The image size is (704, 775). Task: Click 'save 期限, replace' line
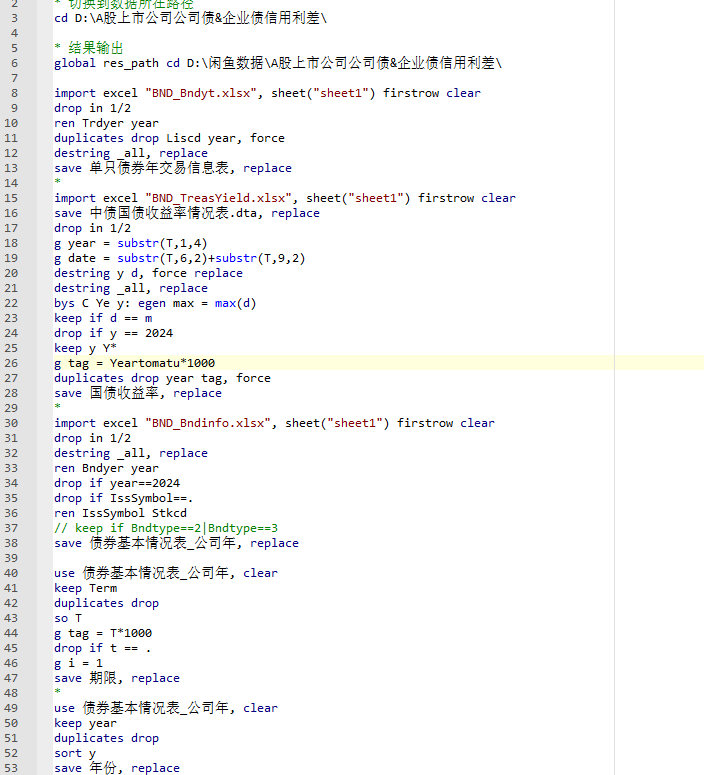[x=117, y=678]
